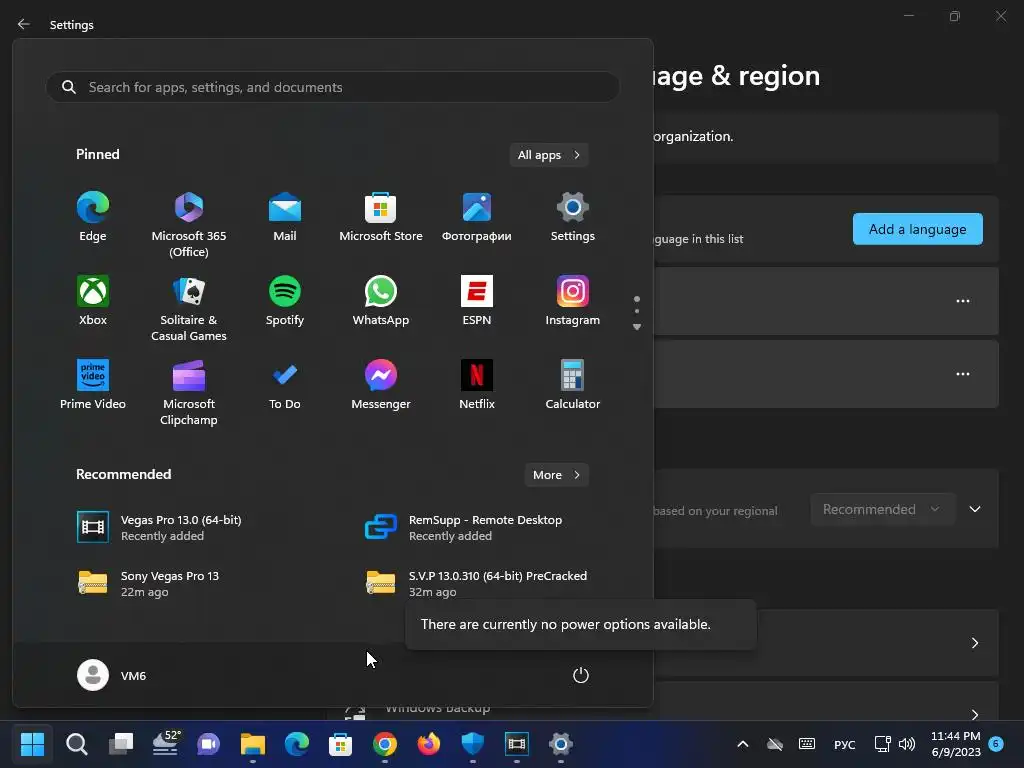Launch Microsoft 365 (Office) pinned app
Viewport: 1024px width, 768px height.
tap(189, 225)
